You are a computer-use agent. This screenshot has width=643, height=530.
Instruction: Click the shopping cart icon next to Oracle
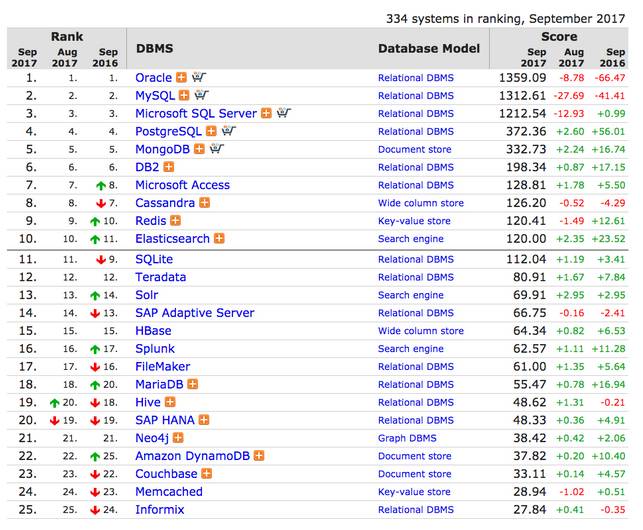[198, 77]
